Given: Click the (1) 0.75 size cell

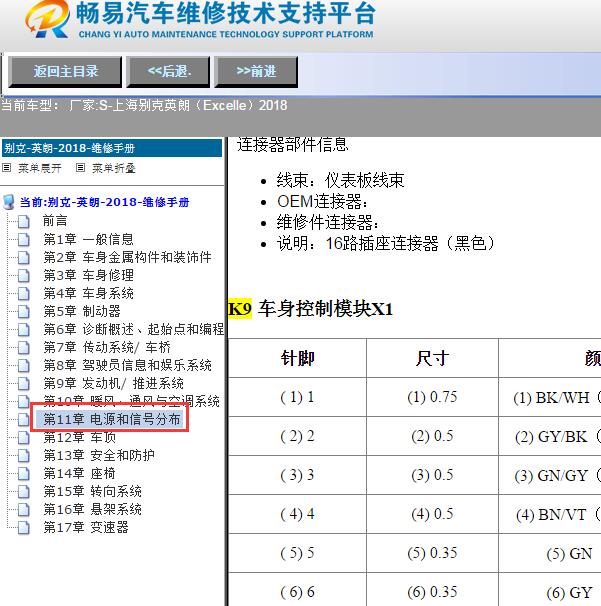Looking at the screenshot, I should tap(432, 397).
